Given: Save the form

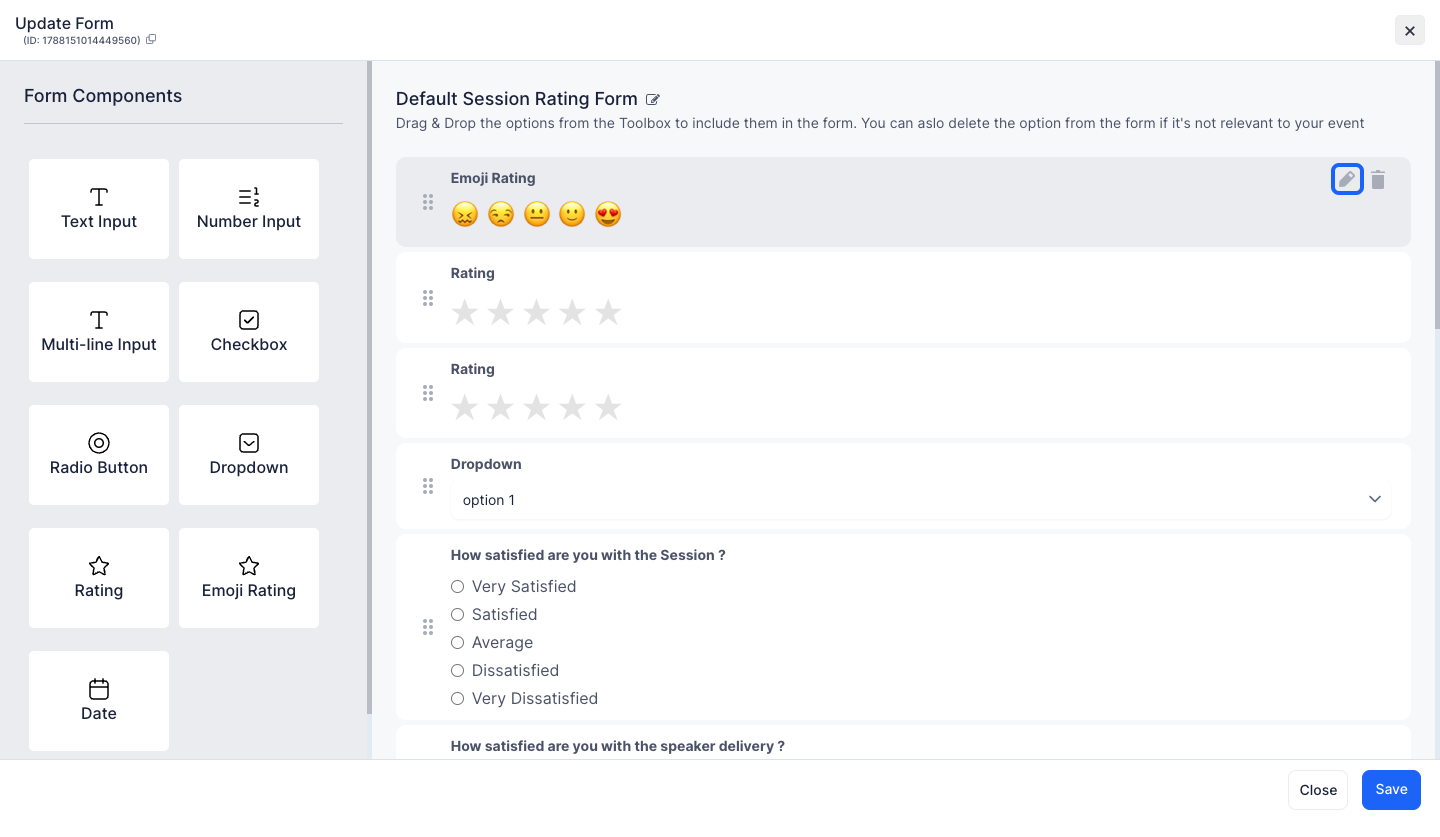Looking at the screenshot, I should click(x=1391, y=790).
